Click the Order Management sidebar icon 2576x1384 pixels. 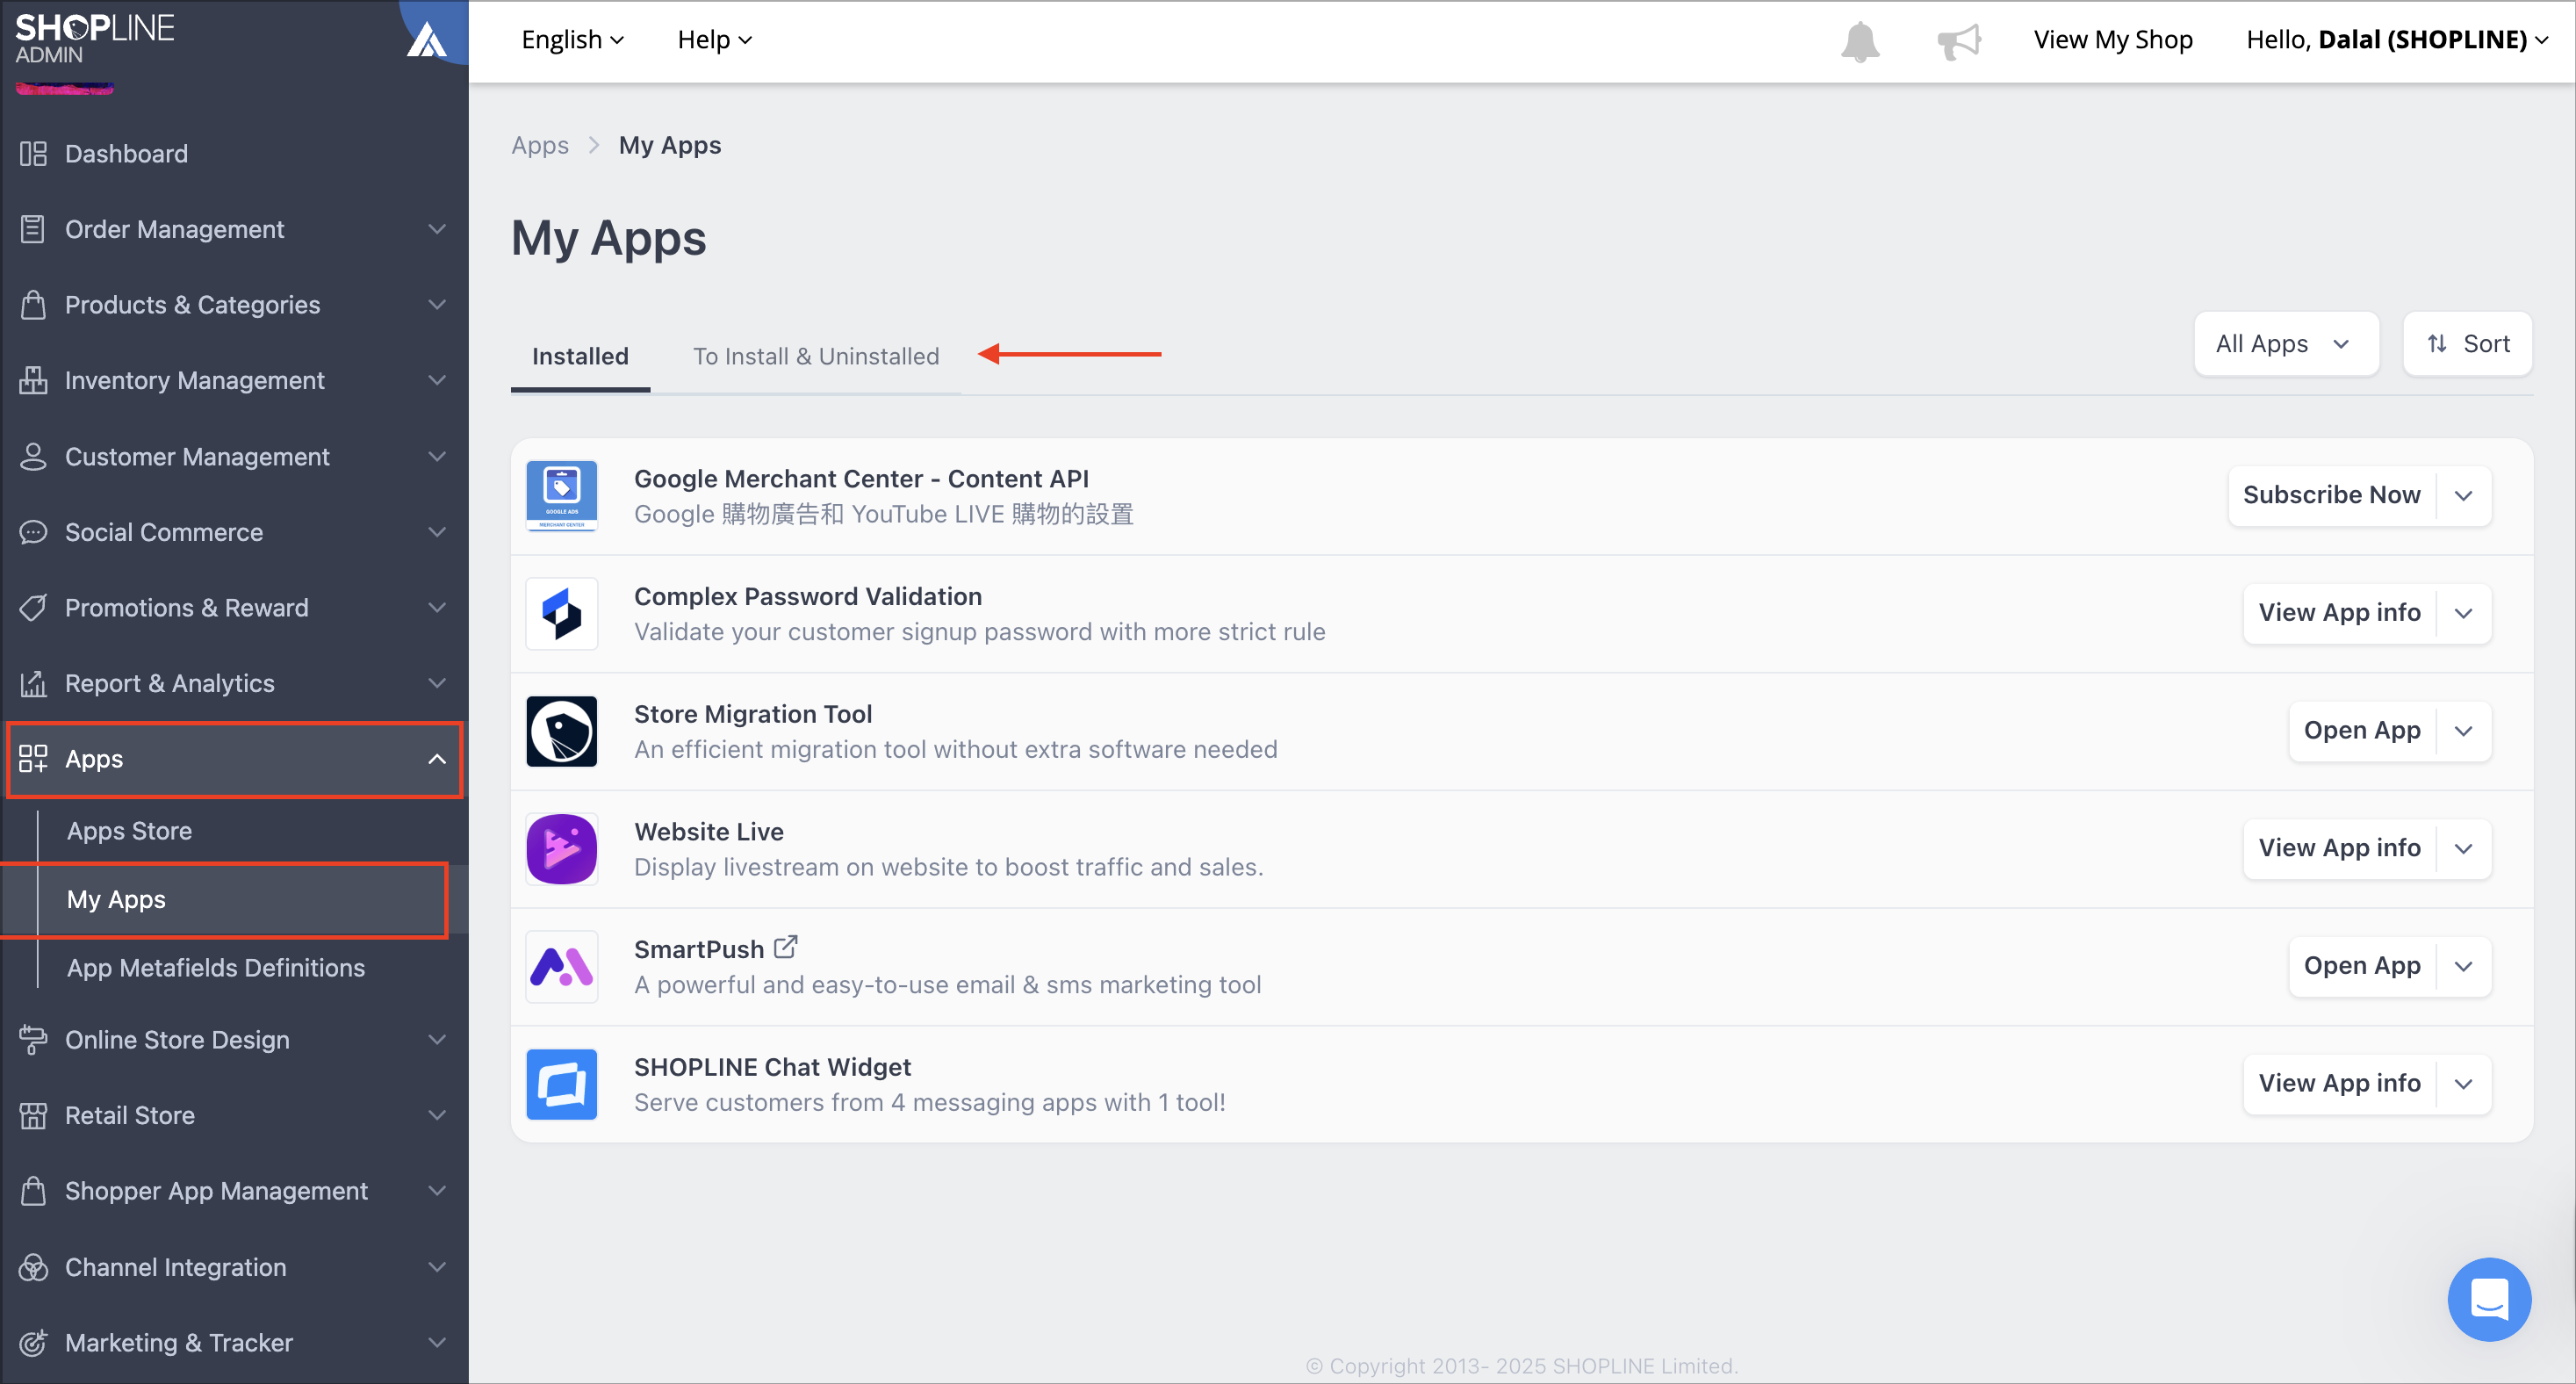coord(33,229)
